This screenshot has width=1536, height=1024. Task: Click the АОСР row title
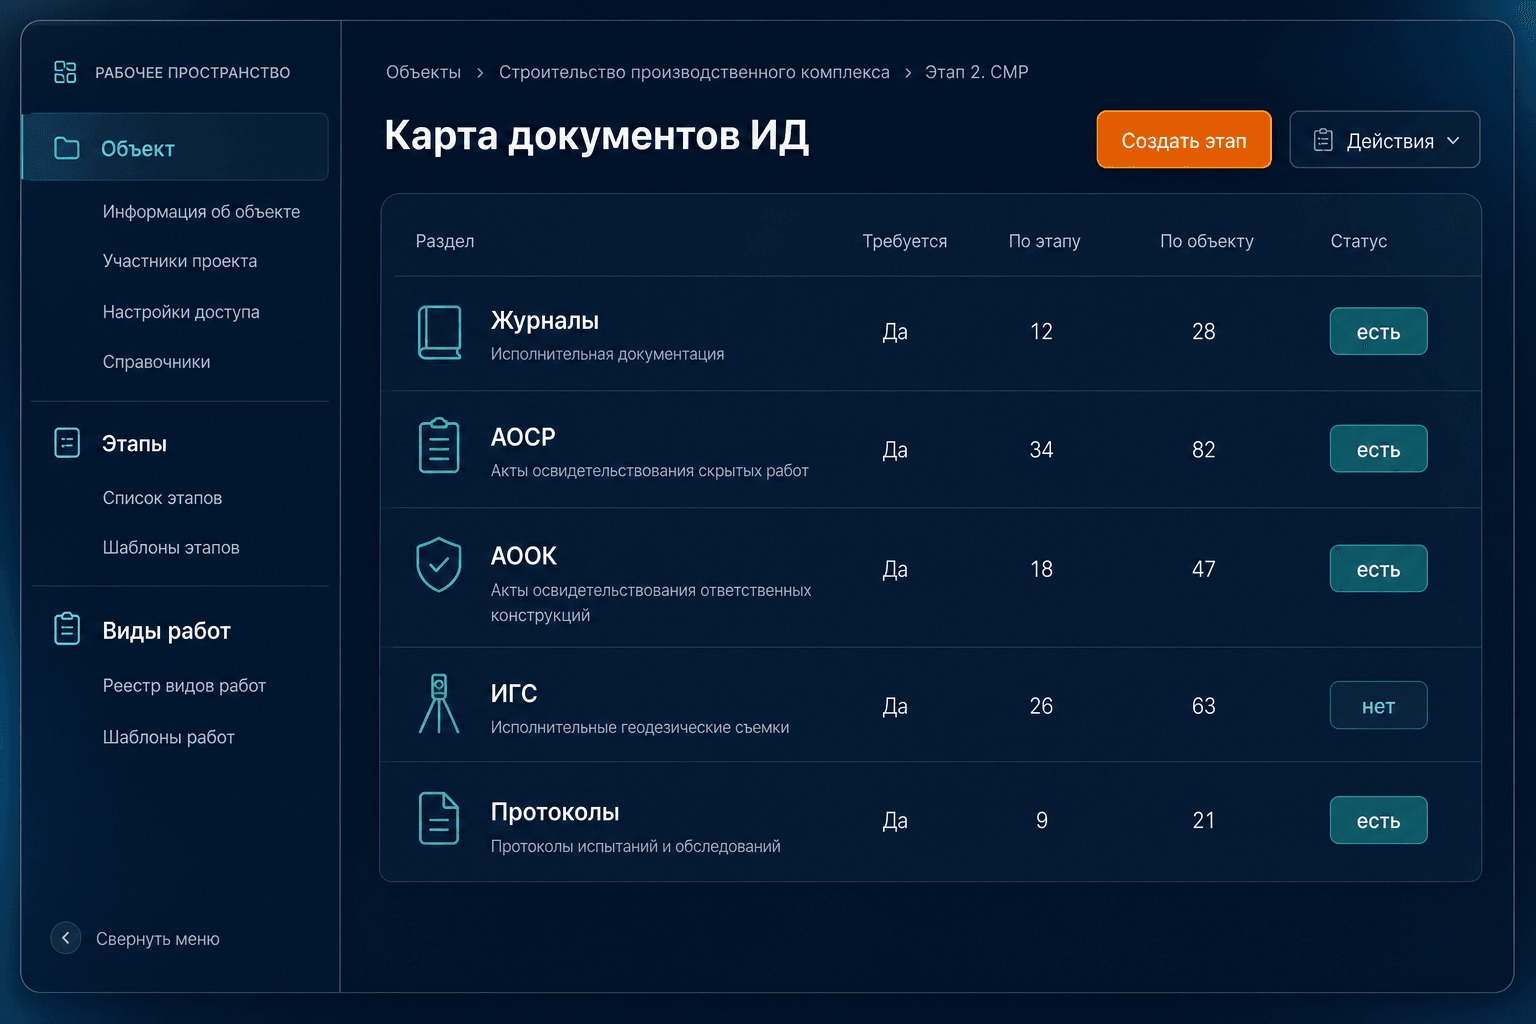click(522, 437)
